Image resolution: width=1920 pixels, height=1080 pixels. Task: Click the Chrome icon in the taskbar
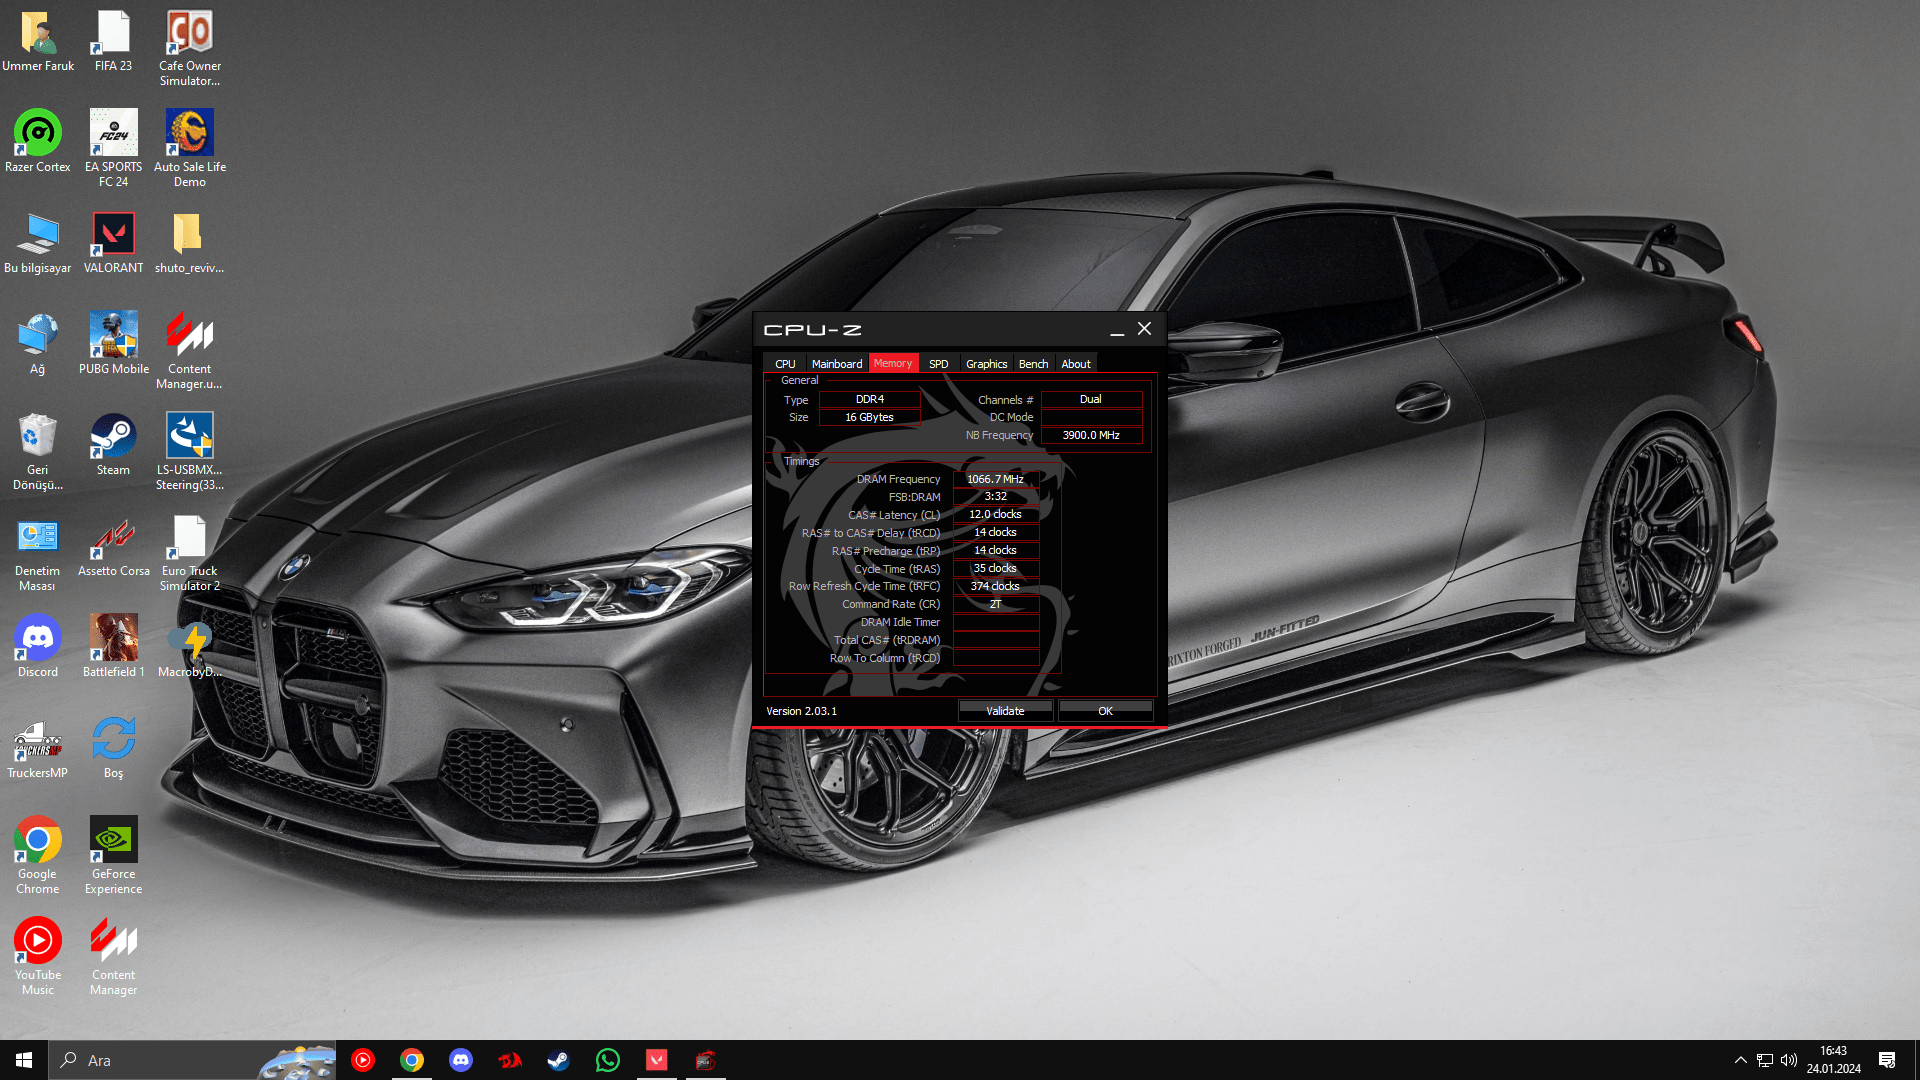click(x=412, y=1060)
